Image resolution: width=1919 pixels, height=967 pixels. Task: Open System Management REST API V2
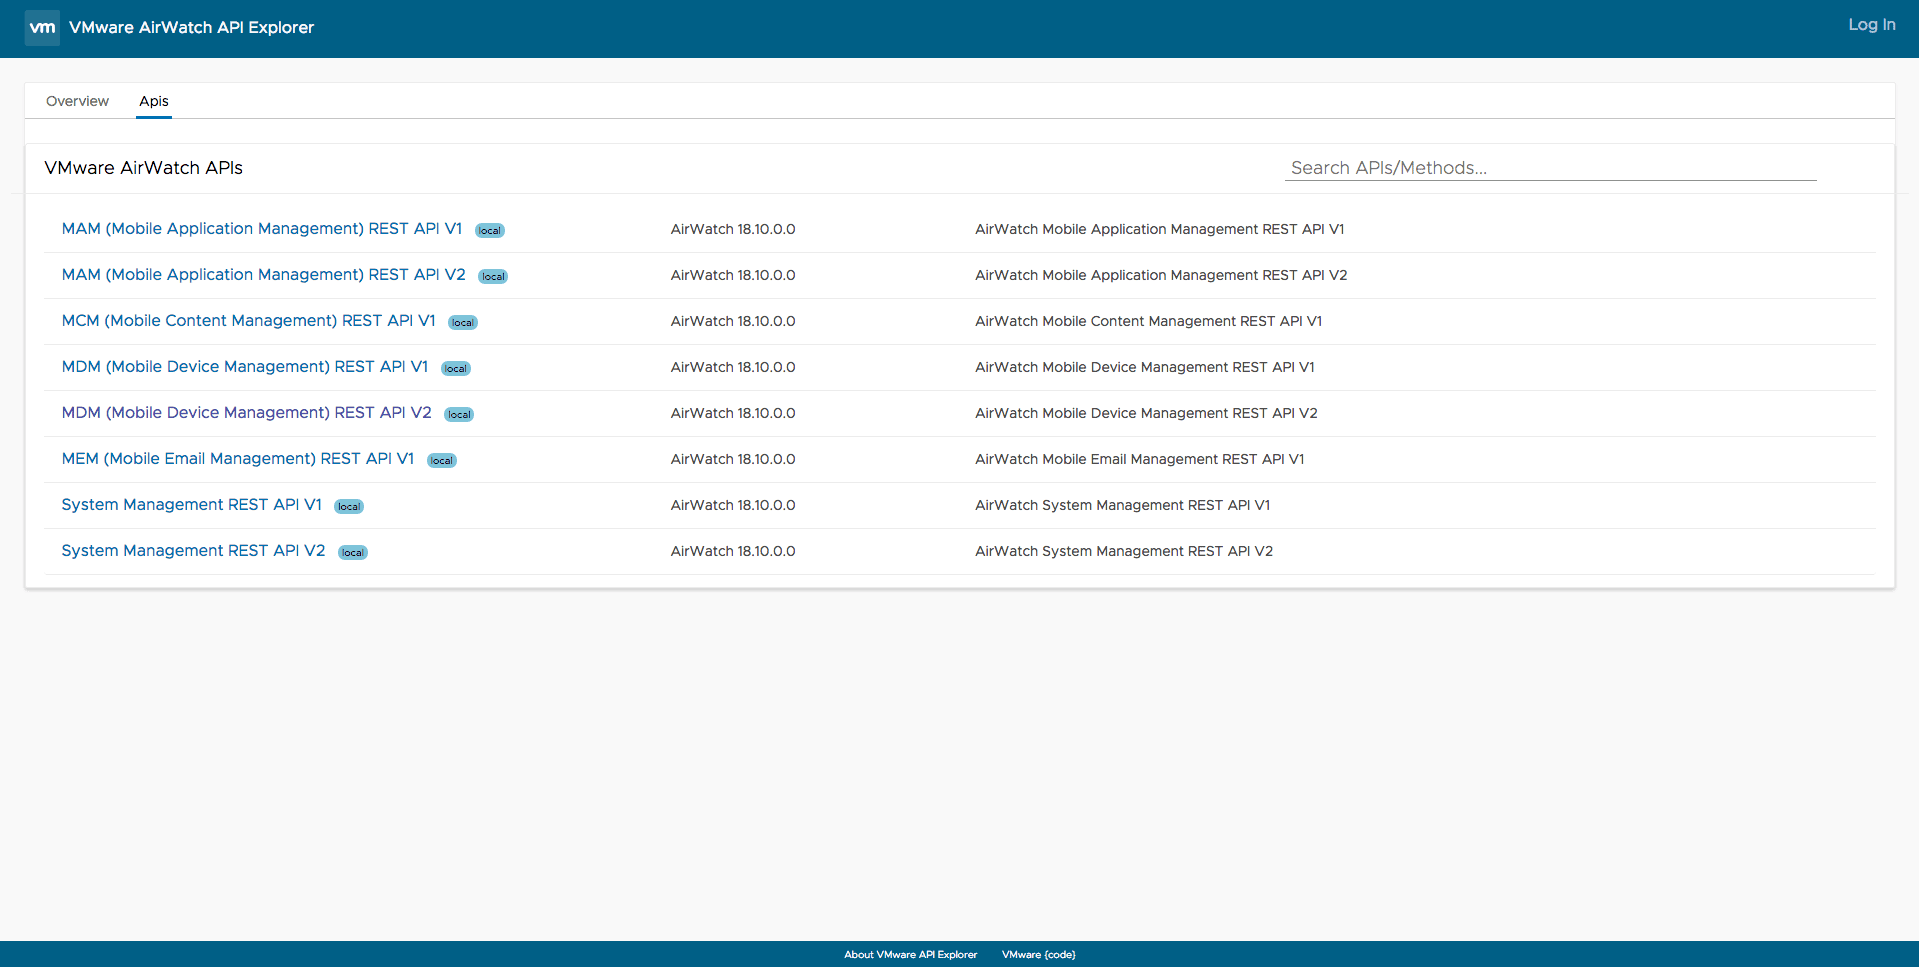coord(194,551)
